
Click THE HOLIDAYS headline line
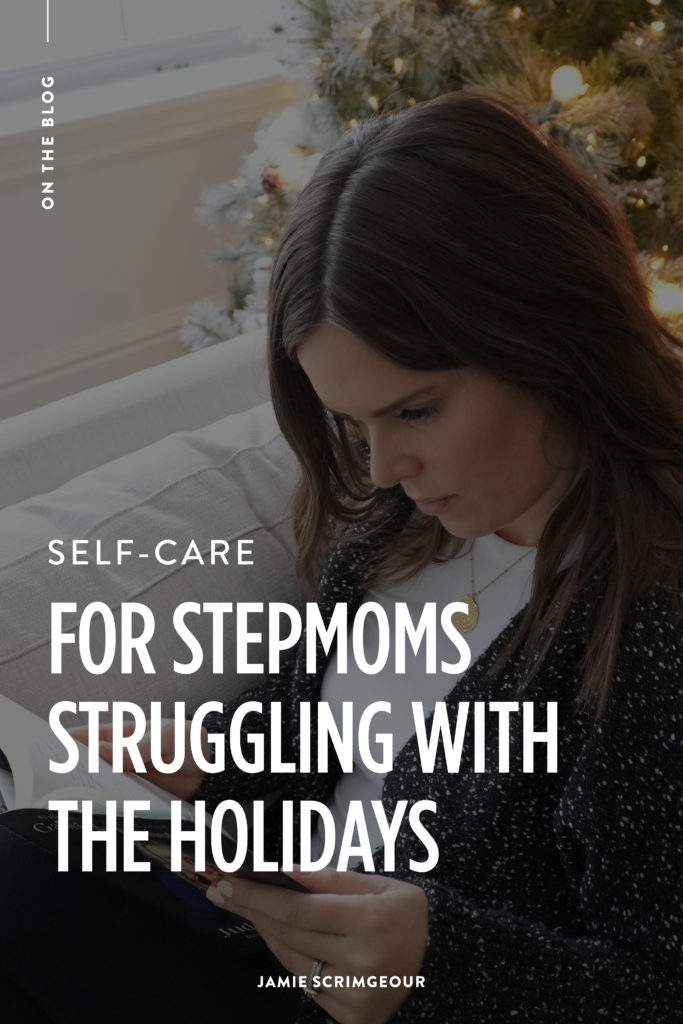click(245, 837)
